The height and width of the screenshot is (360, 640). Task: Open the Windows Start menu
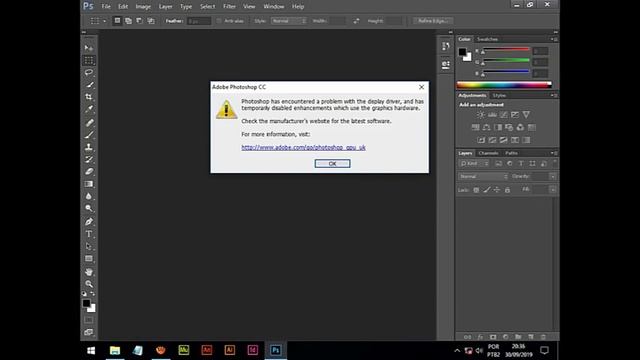(91, 351)
